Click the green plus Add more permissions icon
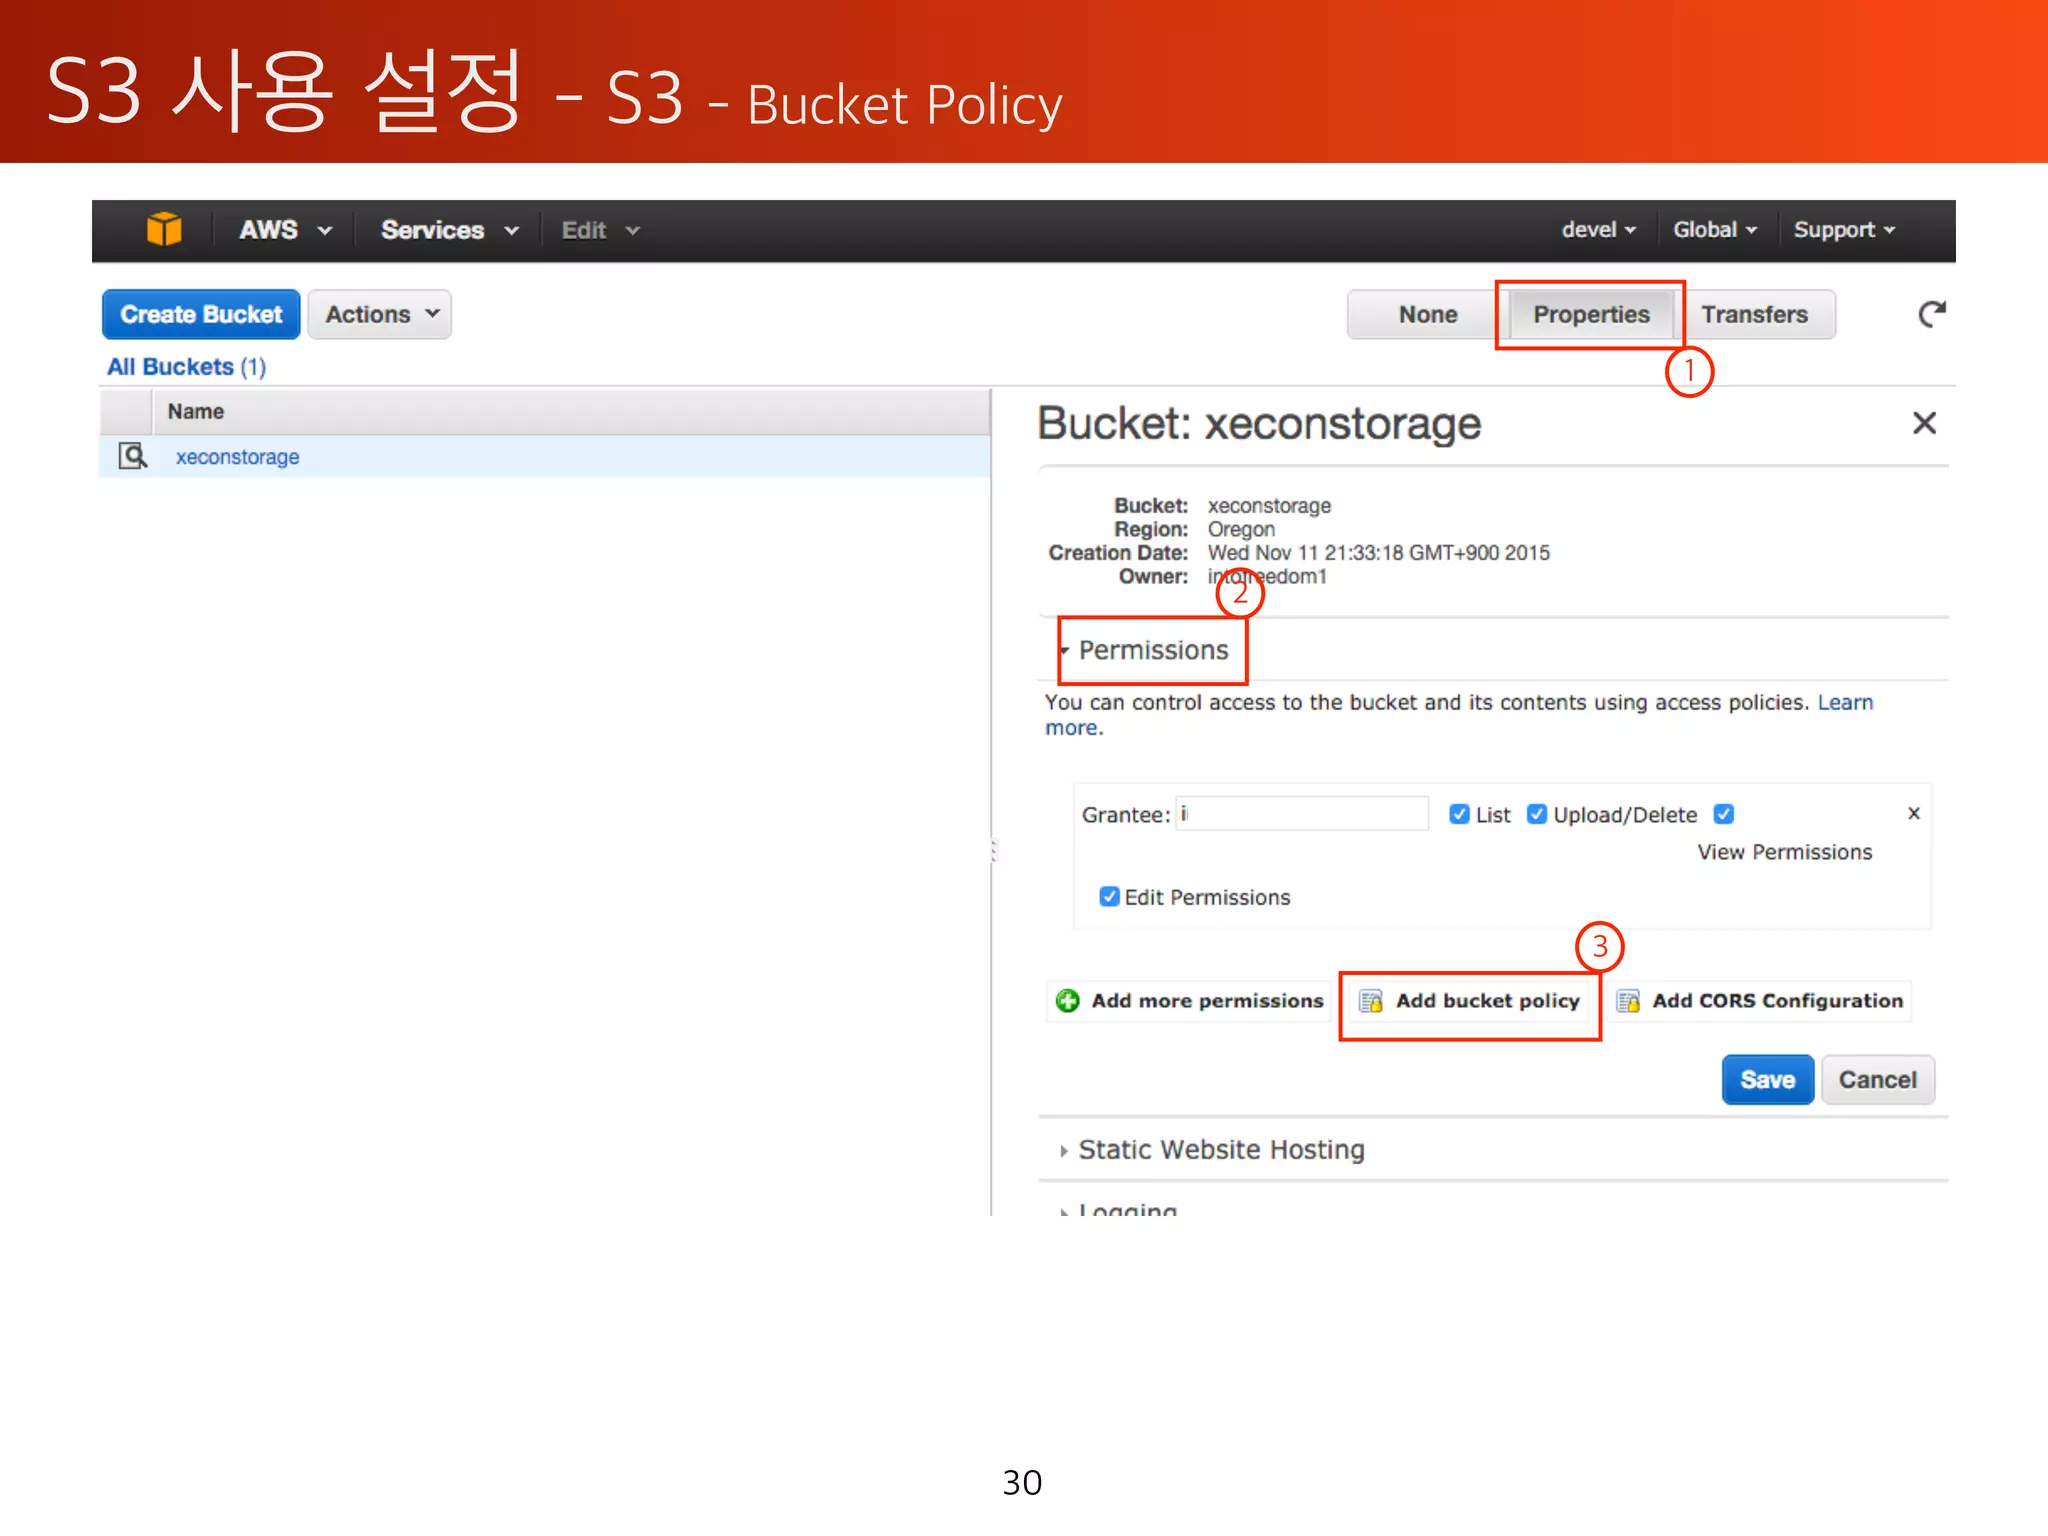This screenshot has height=1536, width=2048. (x=1068, y=1000)
